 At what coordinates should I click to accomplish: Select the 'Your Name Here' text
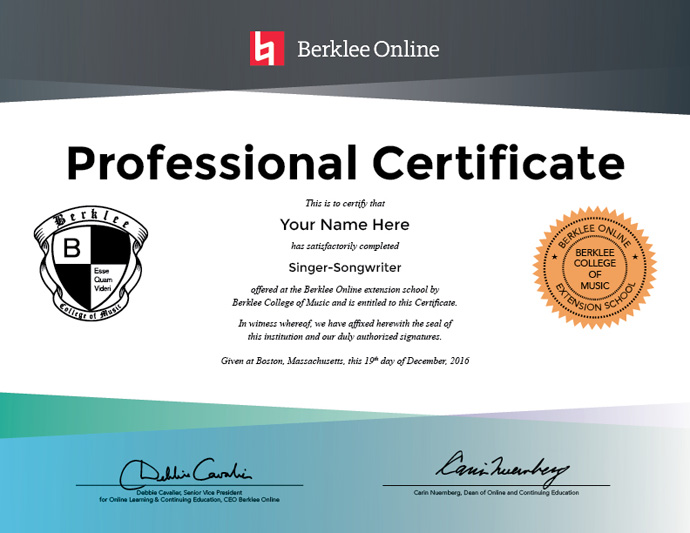[345, 225]
